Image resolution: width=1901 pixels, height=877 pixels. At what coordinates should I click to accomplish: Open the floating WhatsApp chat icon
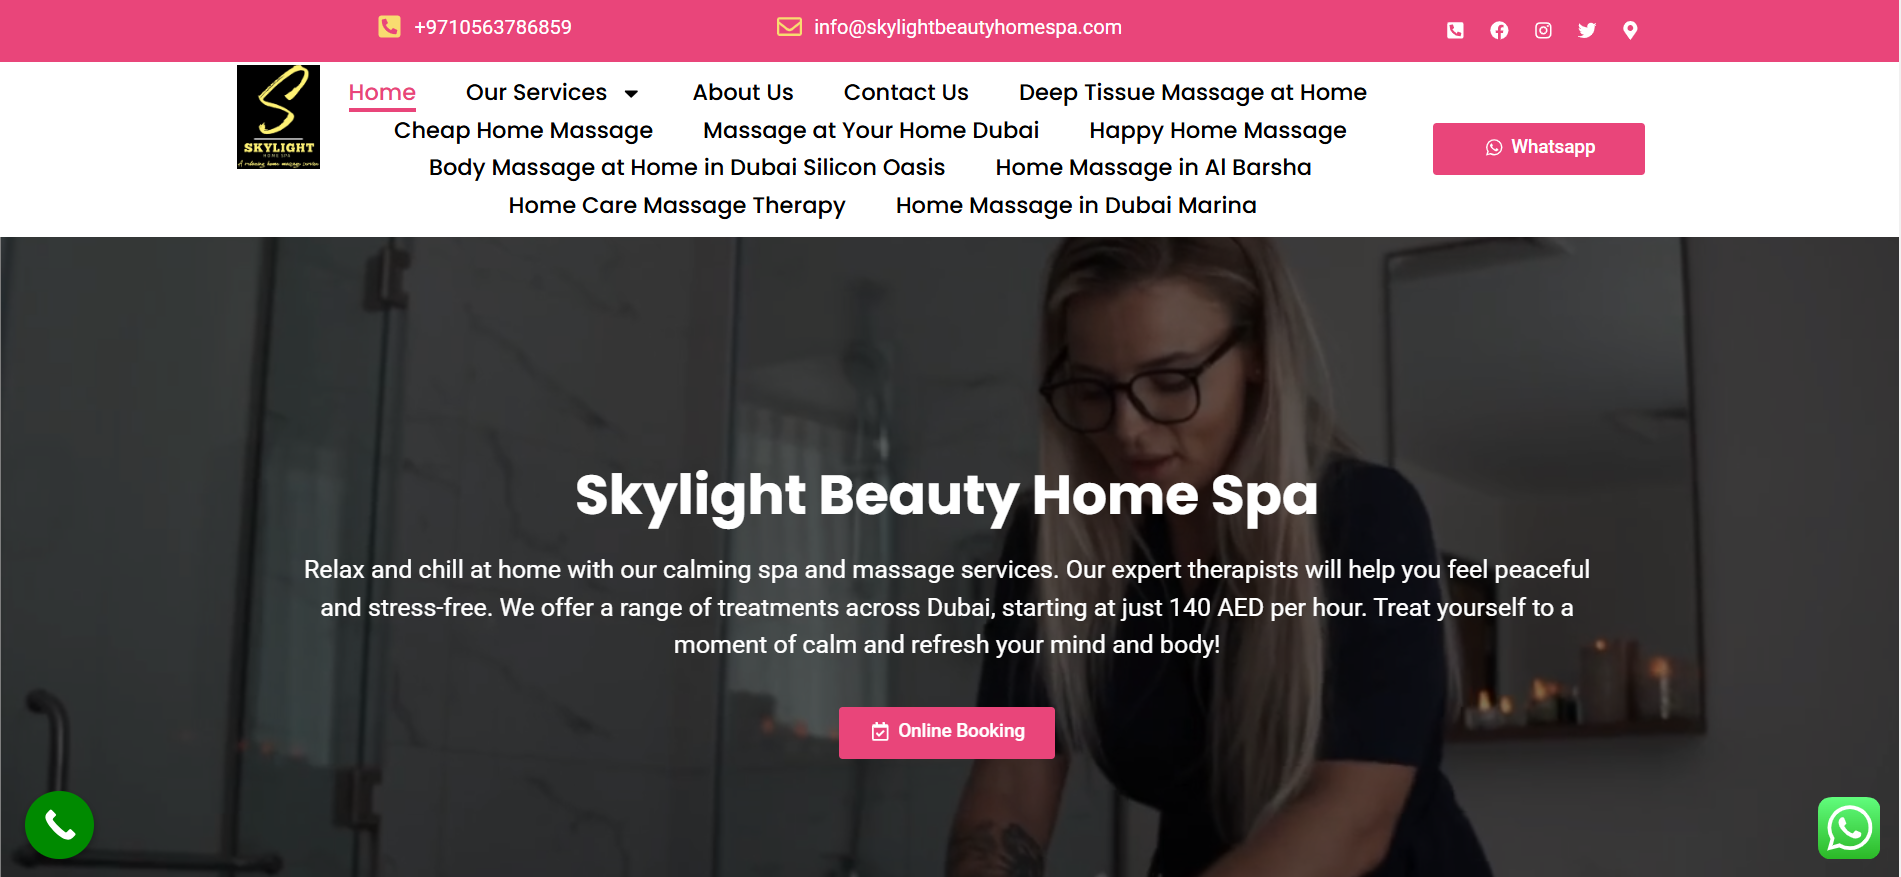1849,828
